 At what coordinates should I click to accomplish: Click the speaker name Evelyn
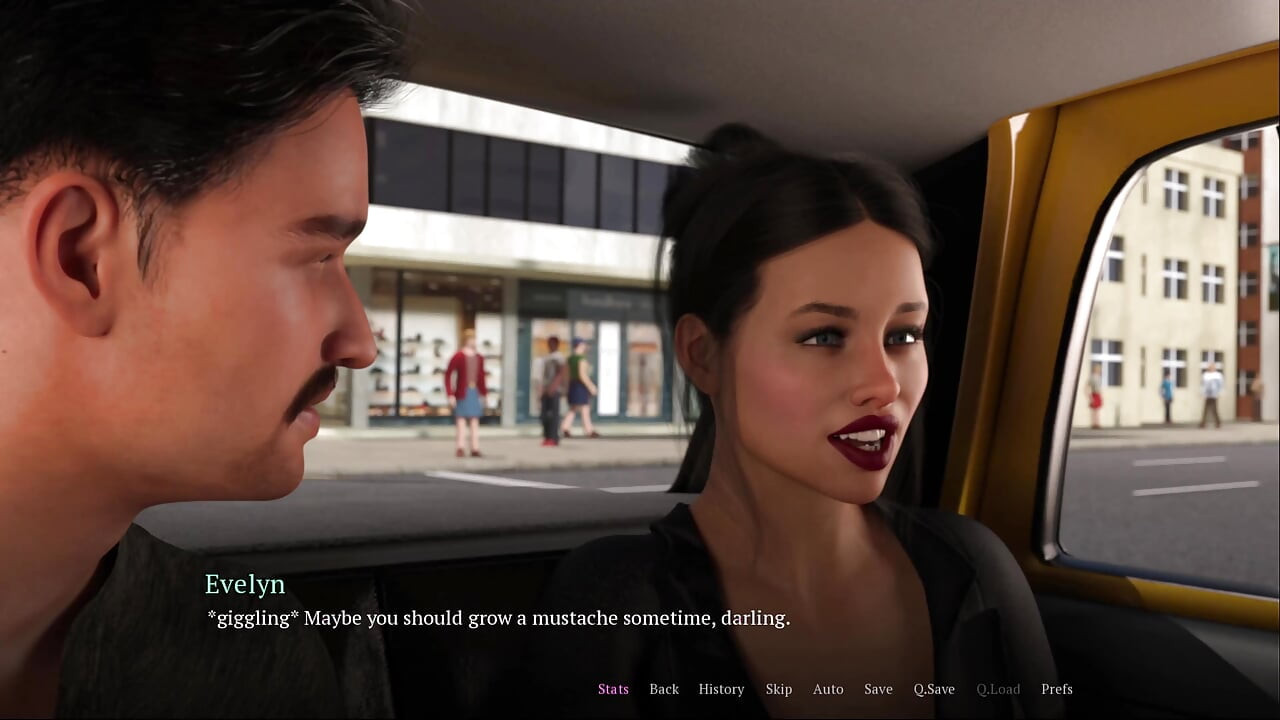tap(245, 585)
